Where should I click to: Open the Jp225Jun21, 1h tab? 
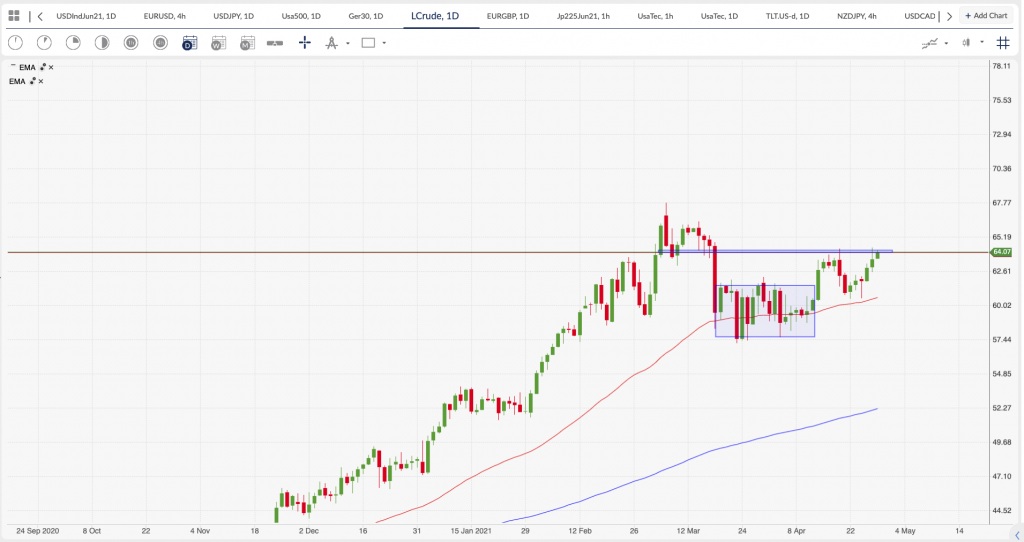[583, 16]
